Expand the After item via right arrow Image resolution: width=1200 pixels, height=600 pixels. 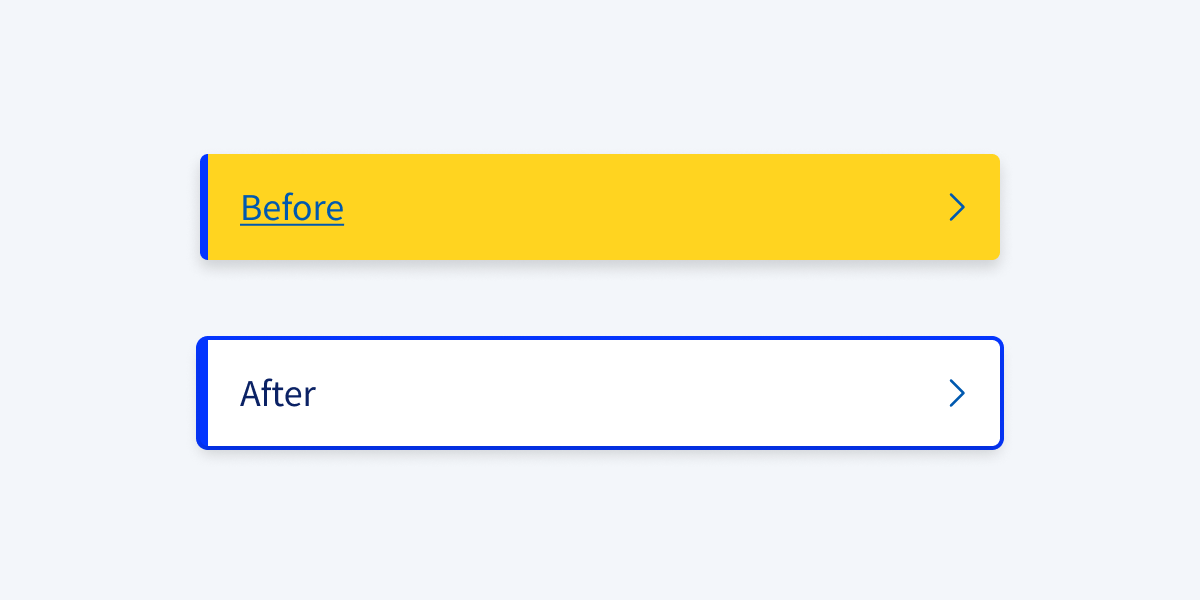point(957,393)
